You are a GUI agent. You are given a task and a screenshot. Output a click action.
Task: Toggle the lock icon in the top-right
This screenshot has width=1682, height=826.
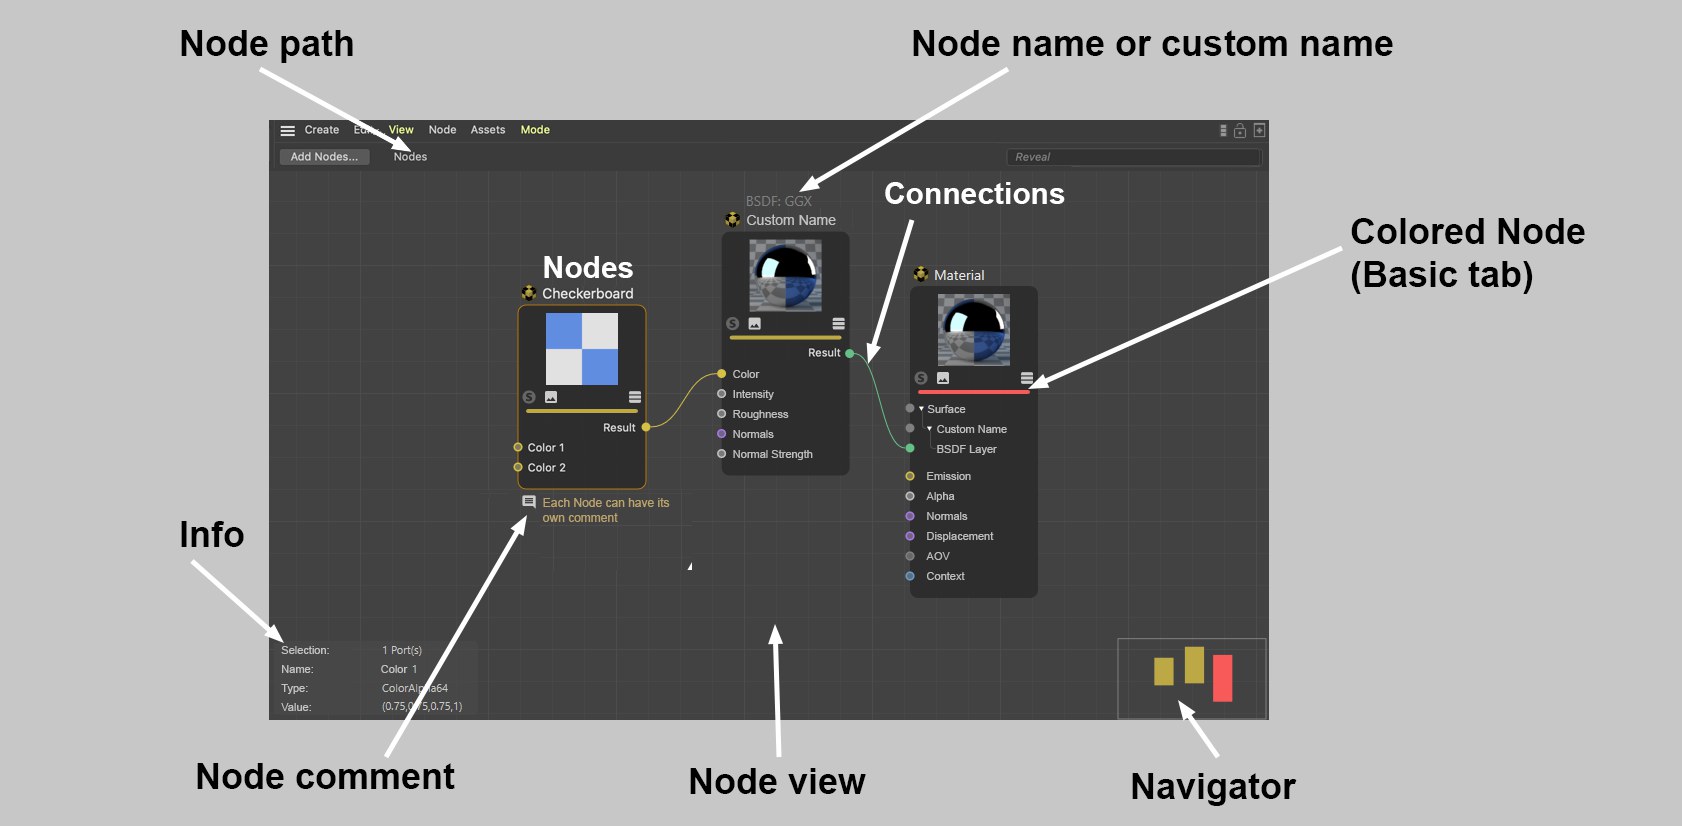coord(1240,130)
